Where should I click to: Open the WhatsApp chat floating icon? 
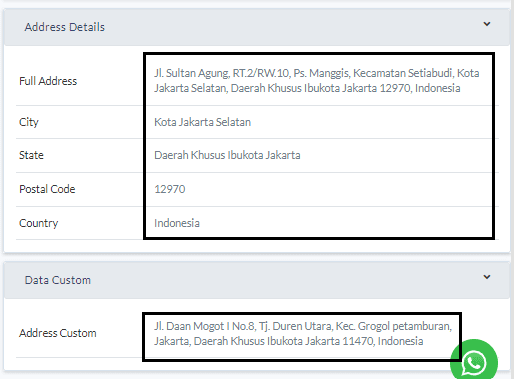(474, 362)
